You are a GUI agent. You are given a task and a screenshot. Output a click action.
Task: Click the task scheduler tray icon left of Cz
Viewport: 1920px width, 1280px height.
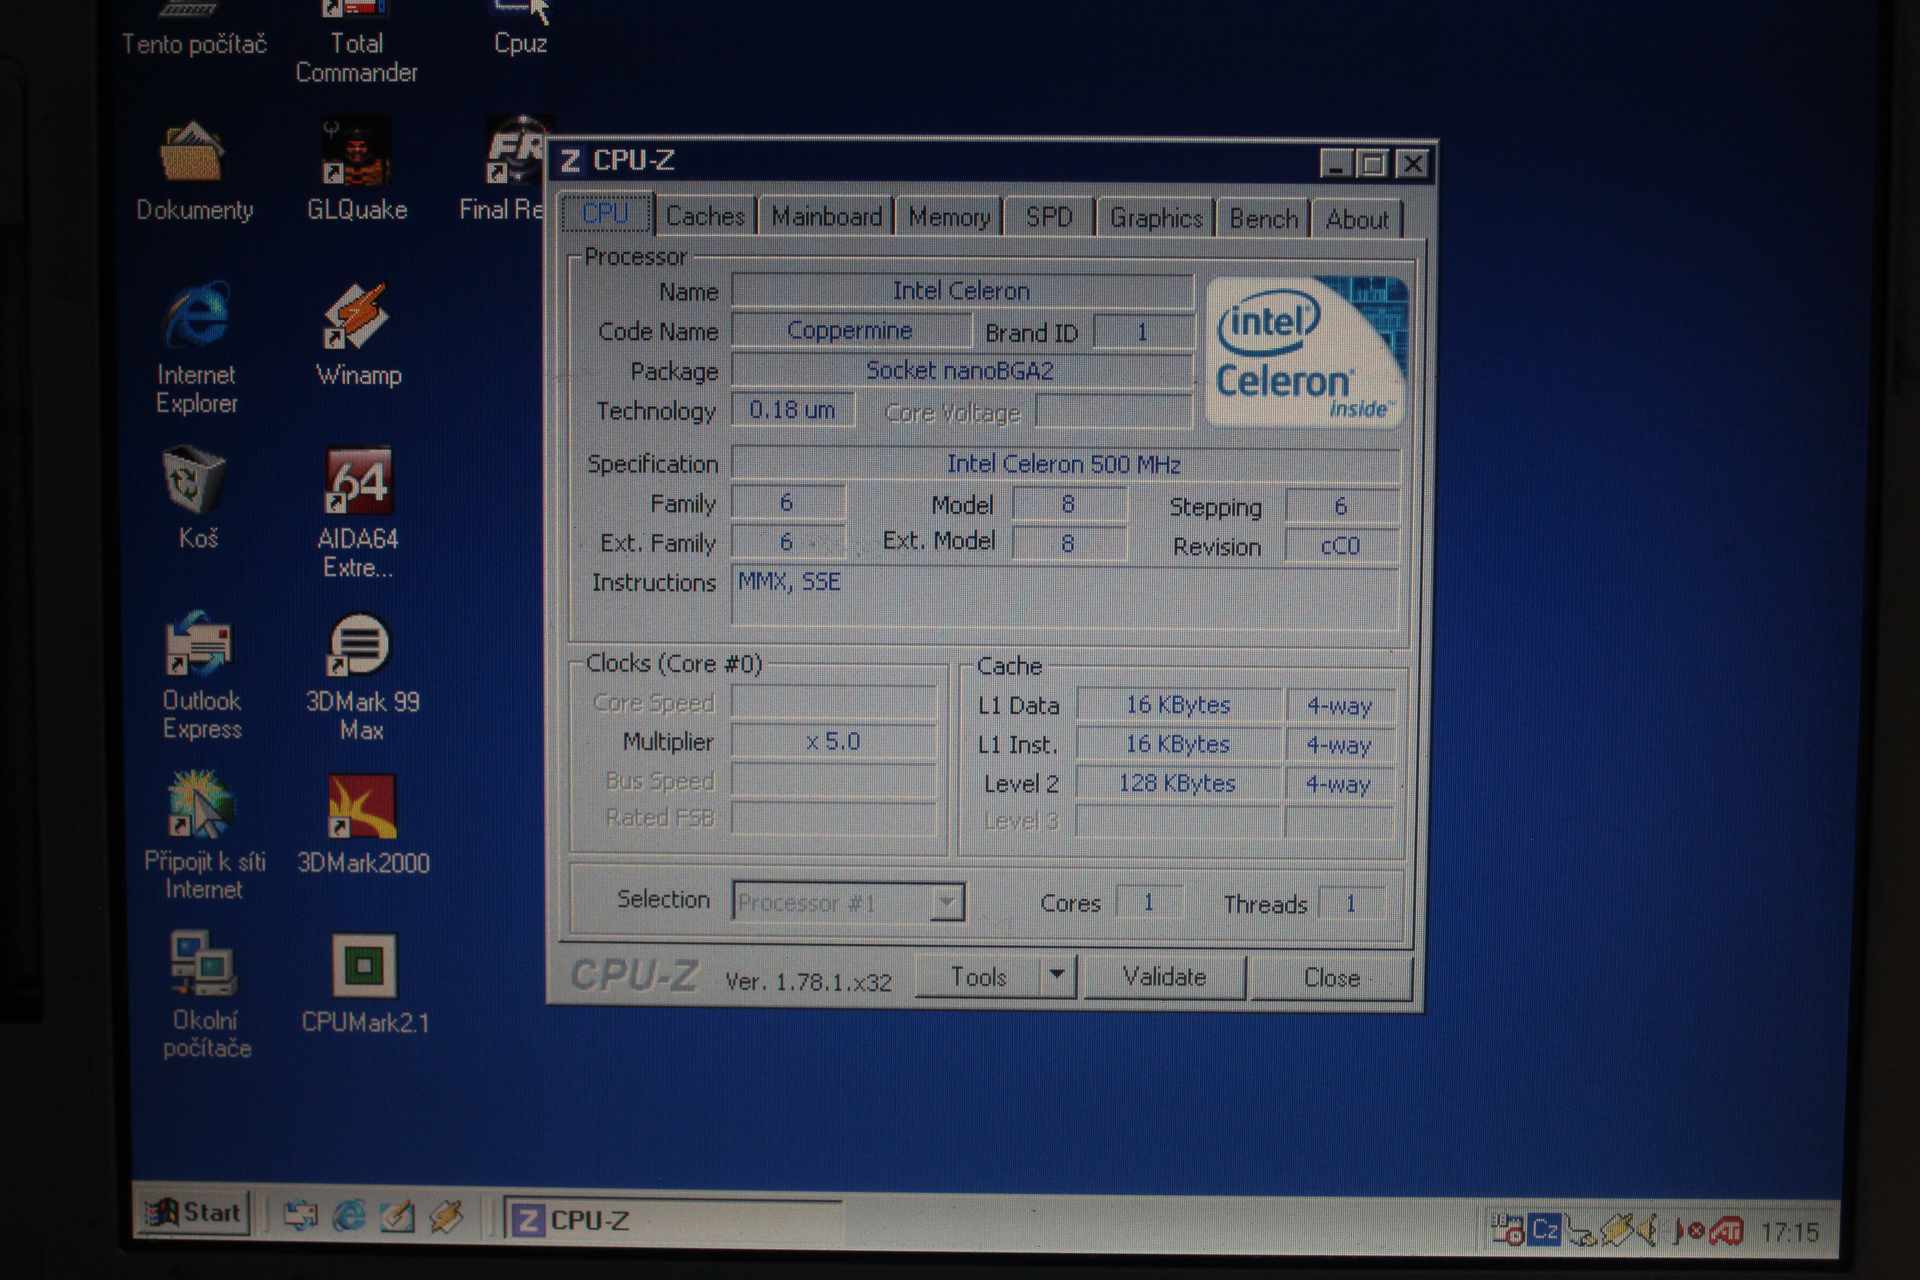pos(1506,1229)
